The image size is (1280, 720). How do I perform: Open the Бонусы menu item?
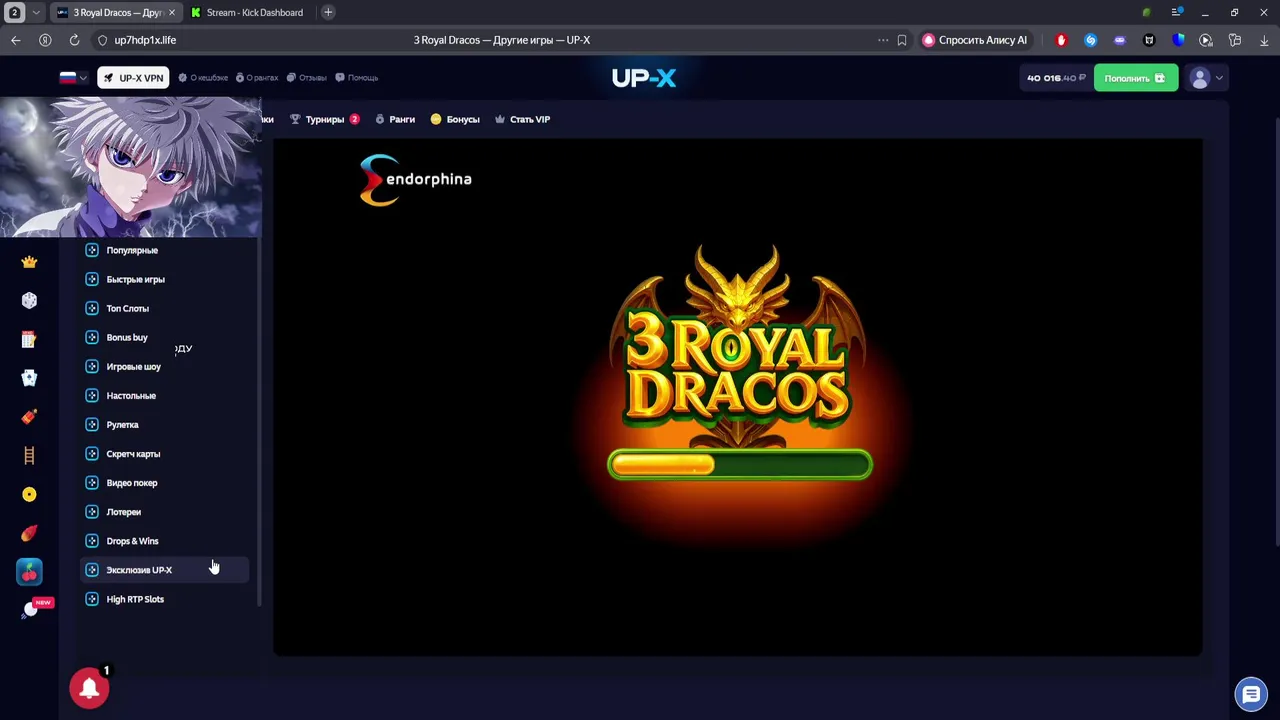pos(455,119)
